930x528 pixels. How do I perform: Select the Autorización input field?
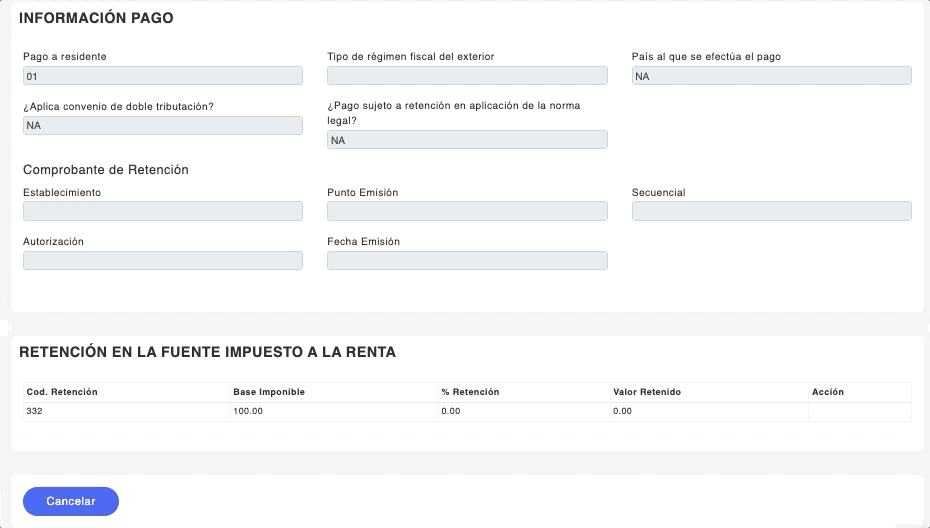pyautogui.click(x=162, y=260)
